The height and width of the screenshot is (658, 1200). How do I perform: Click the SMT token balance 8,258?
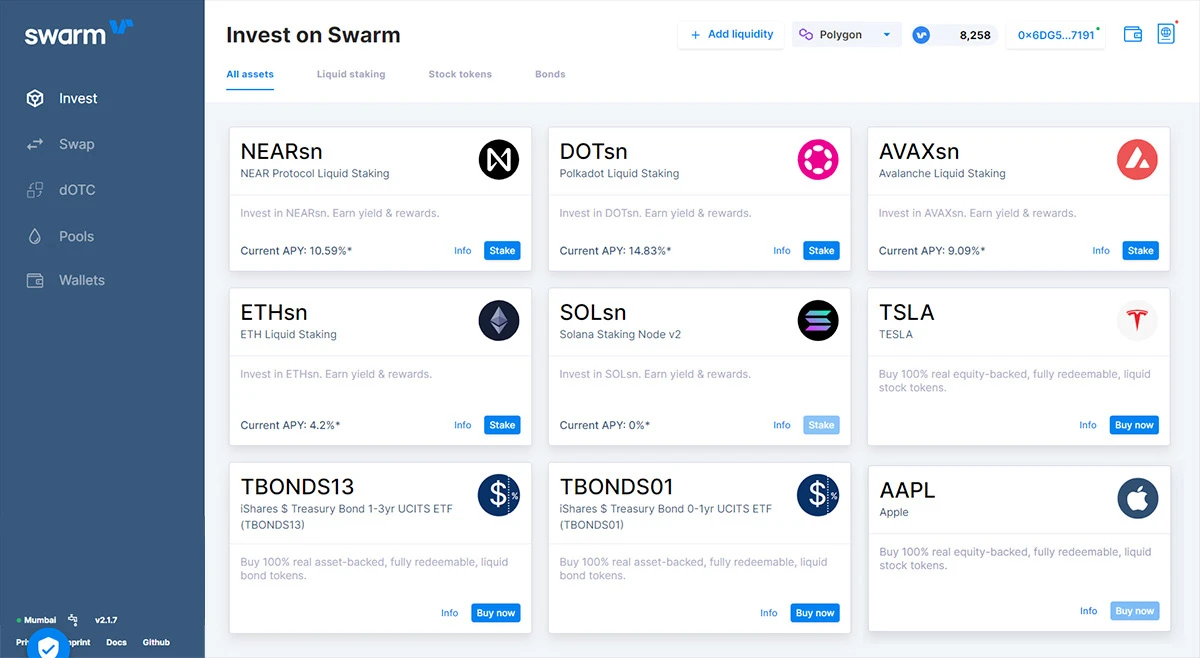[975, 35]
